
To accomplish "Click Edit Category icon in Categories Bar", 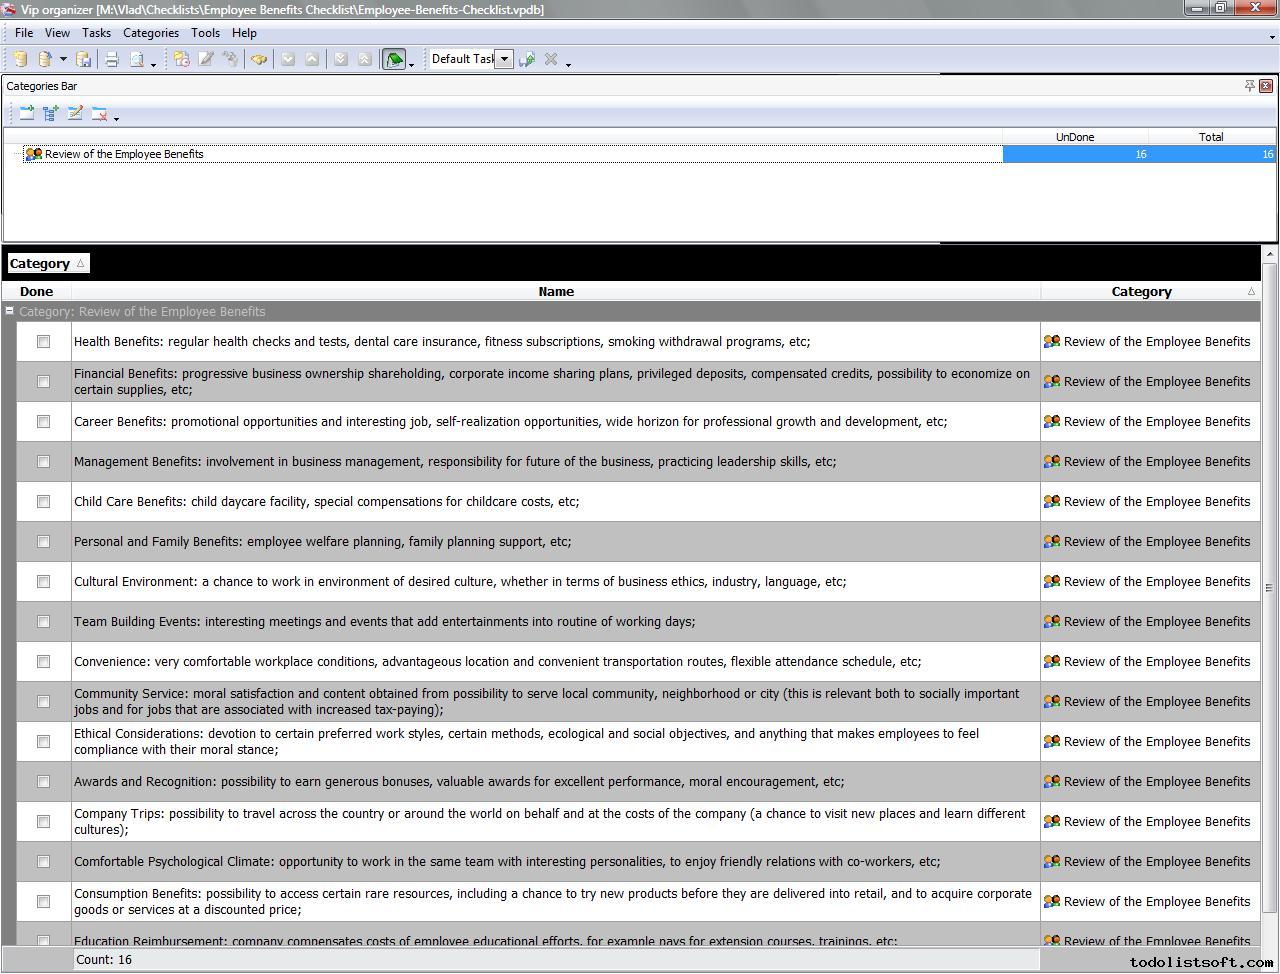I will [75, 114].
